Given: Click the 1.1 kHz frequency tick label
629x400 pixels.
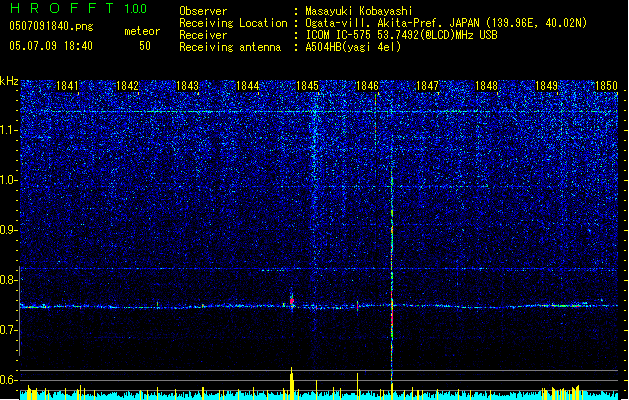Looking at the screenshot, I should pyautogui.click(x=8, y=130).
